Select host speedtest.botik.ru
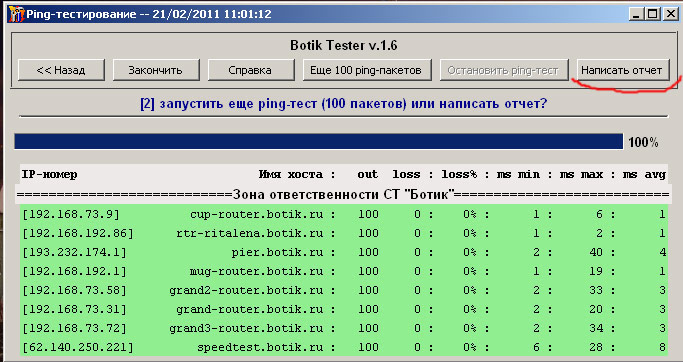 pyautogui.click(x=260, y=347)
